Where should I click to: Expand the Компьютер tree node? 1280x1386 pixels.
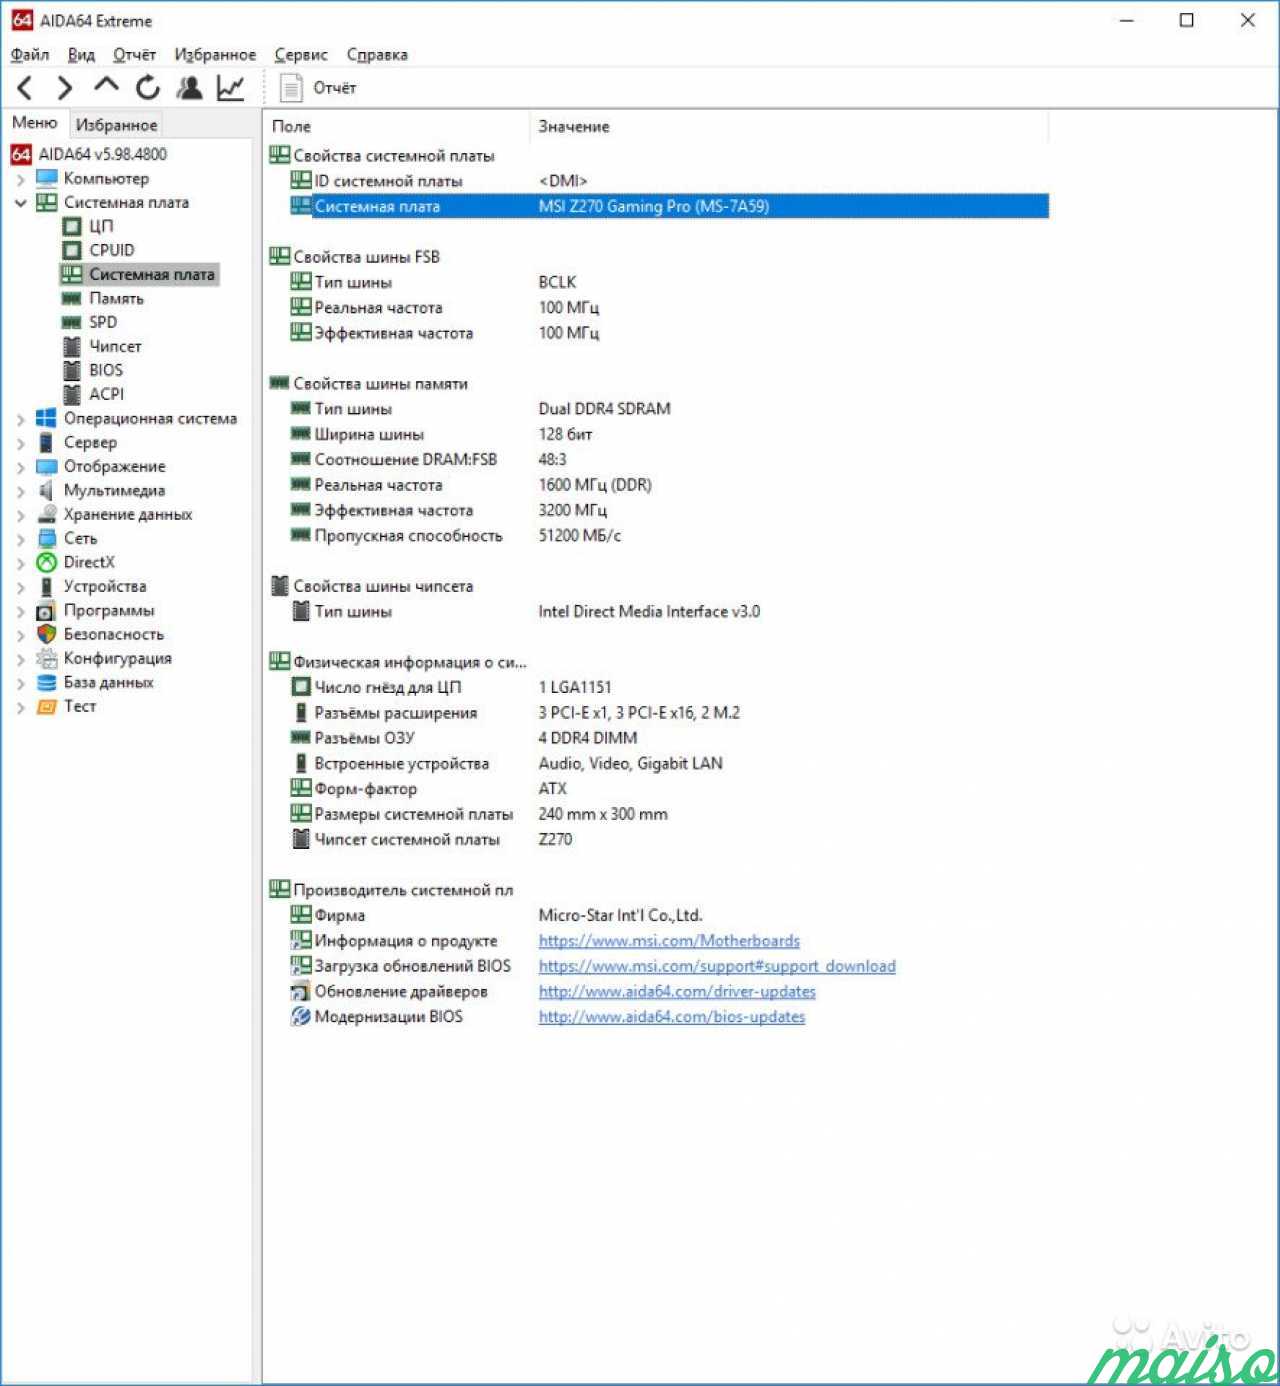pos(20,180)
